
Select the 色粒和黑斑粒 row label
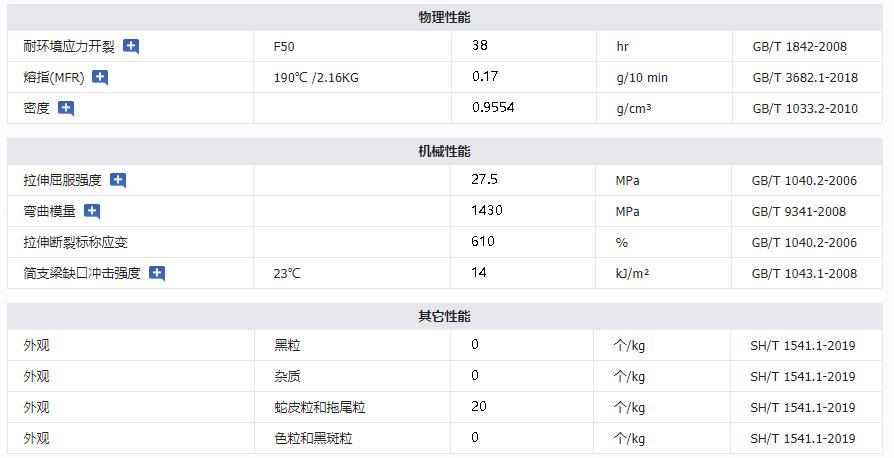click(x=313, y=438)
